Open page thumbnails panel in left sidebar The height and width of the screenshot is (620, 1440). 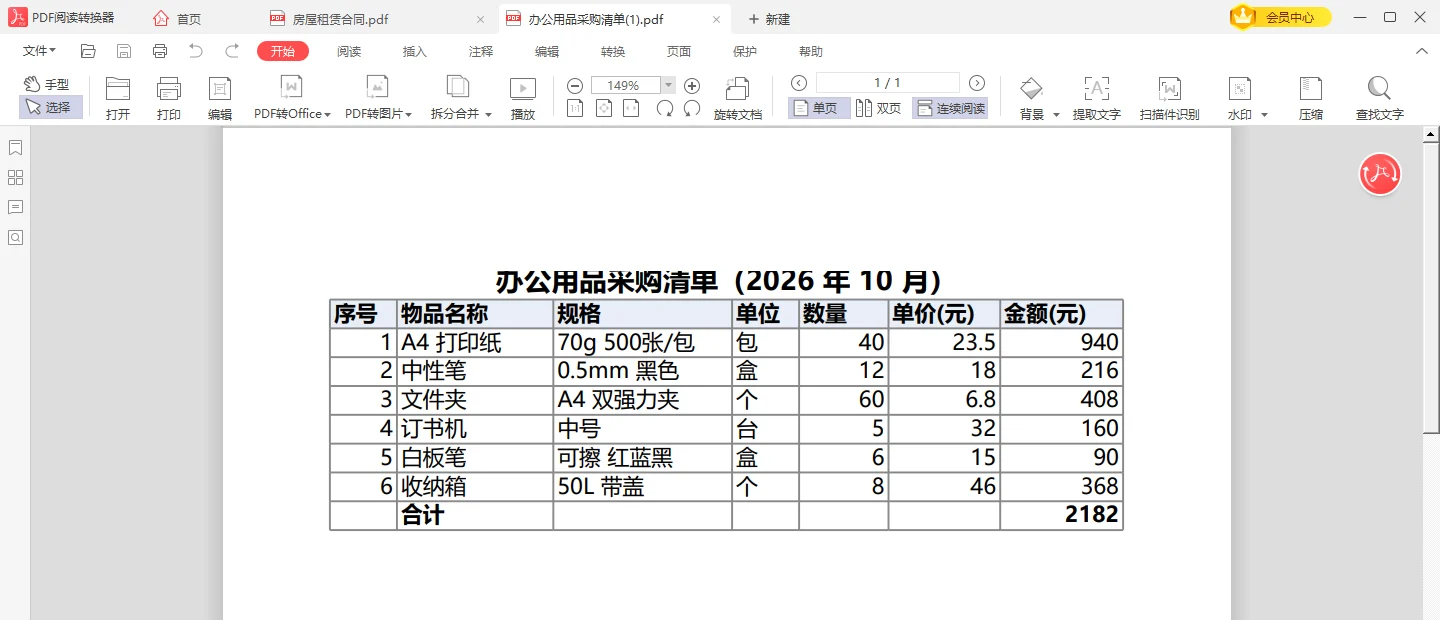[x=15, y=178]
